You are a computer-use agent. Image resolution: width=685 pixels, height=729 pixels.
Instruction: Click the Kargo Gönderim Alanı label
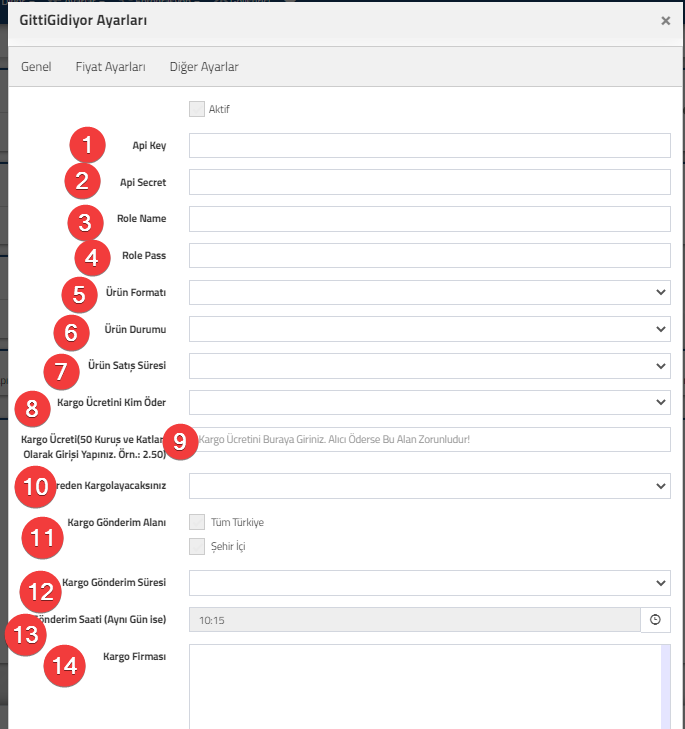tap(117, 523)
